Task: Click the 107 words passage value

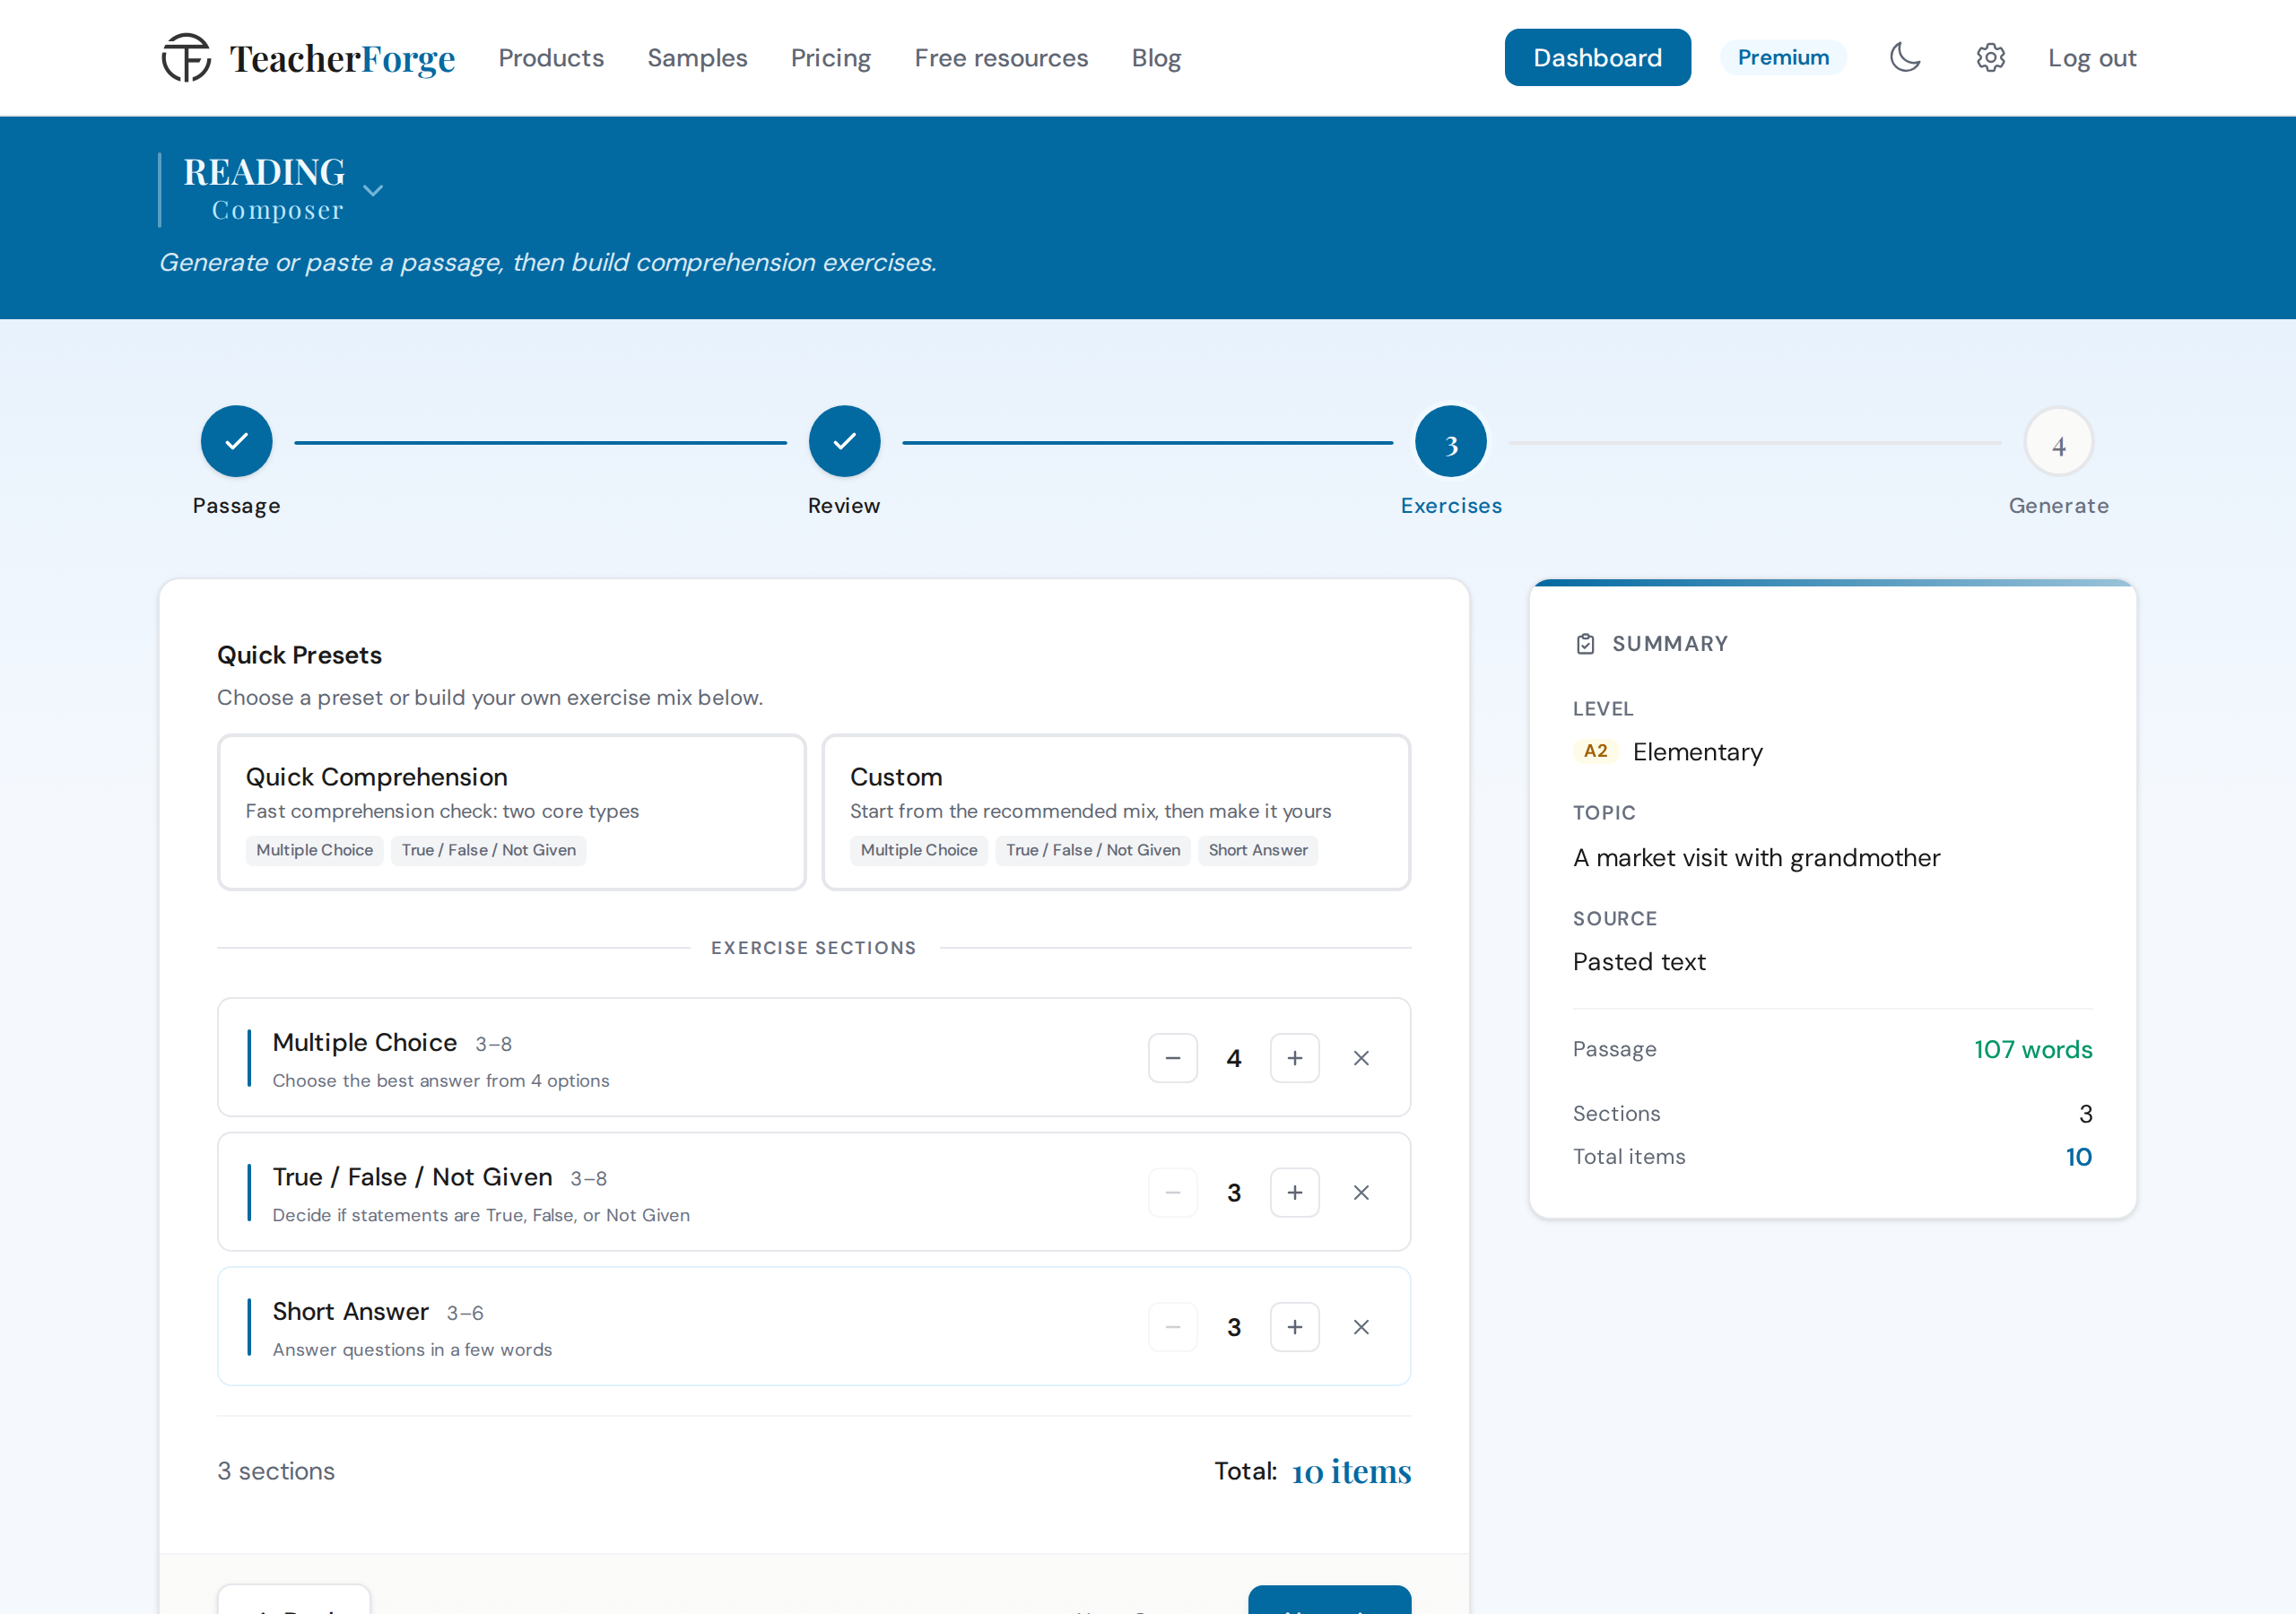Action: (x=2032, y=1049)
